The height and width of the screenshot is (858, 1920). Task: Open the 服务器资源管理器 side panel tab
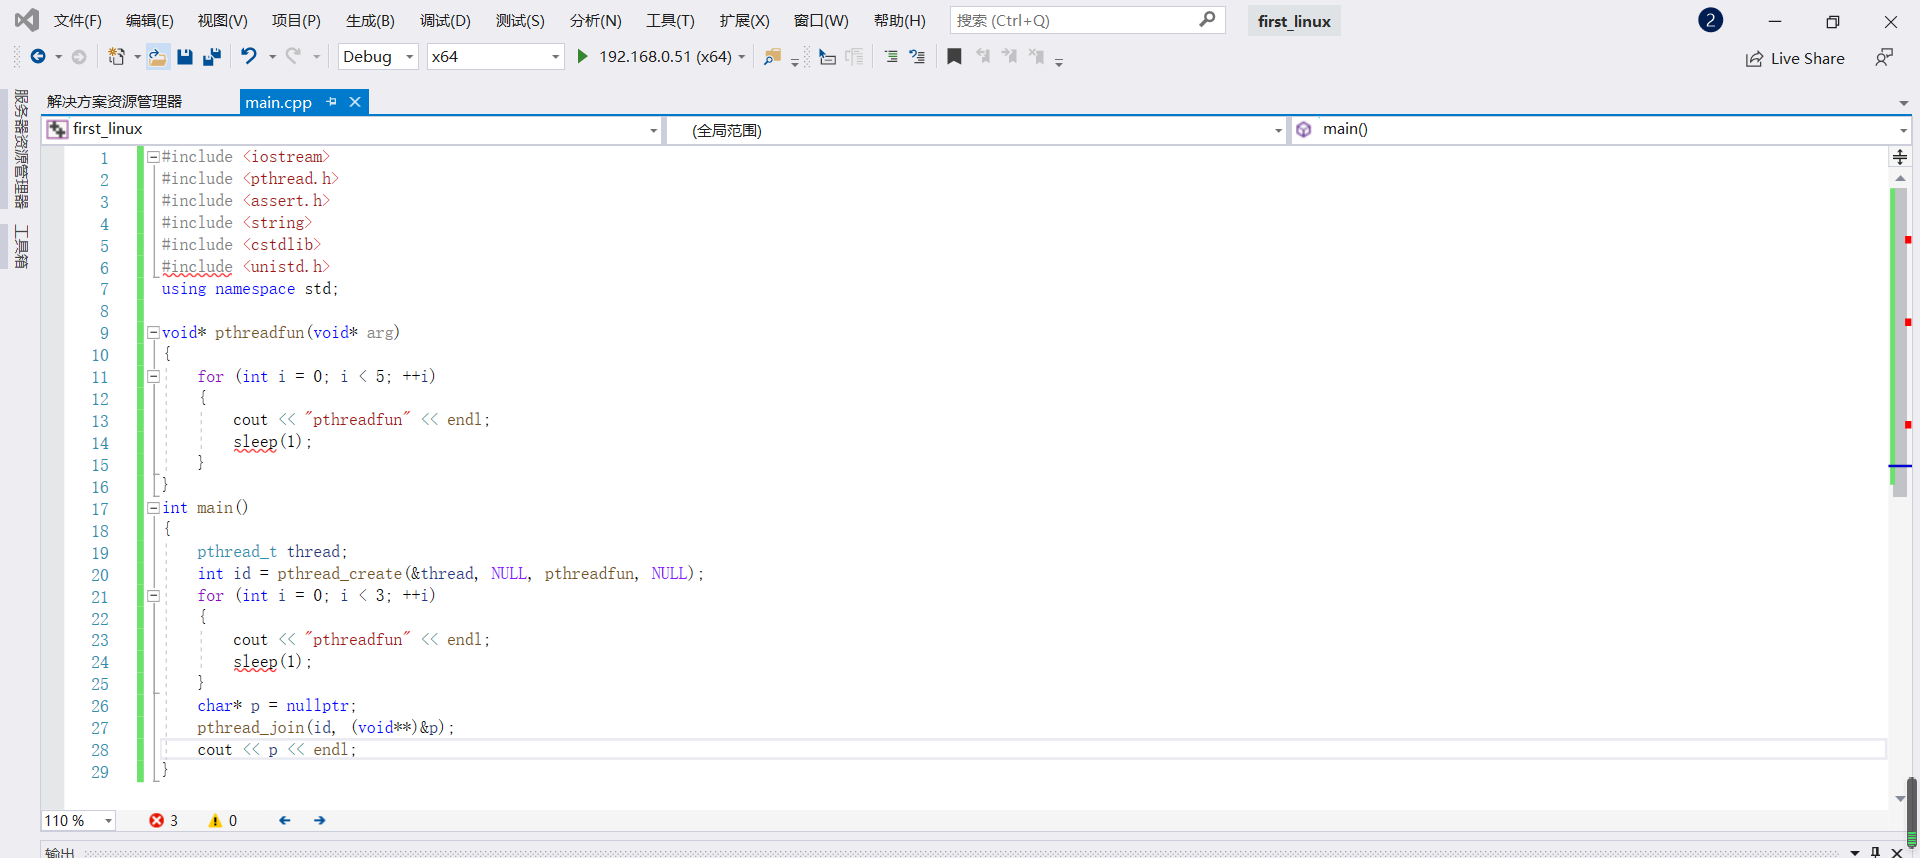tap(21, 149)
